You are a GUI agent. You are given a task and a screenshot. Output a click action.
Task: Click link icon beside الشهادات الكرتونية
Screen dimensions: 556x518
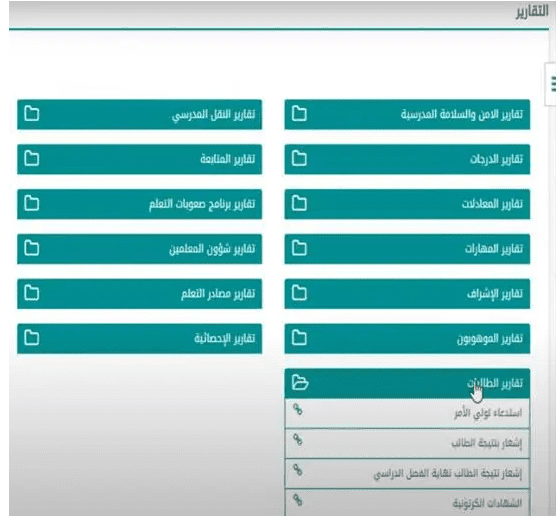pyautogui.click(x=298, y=500)
